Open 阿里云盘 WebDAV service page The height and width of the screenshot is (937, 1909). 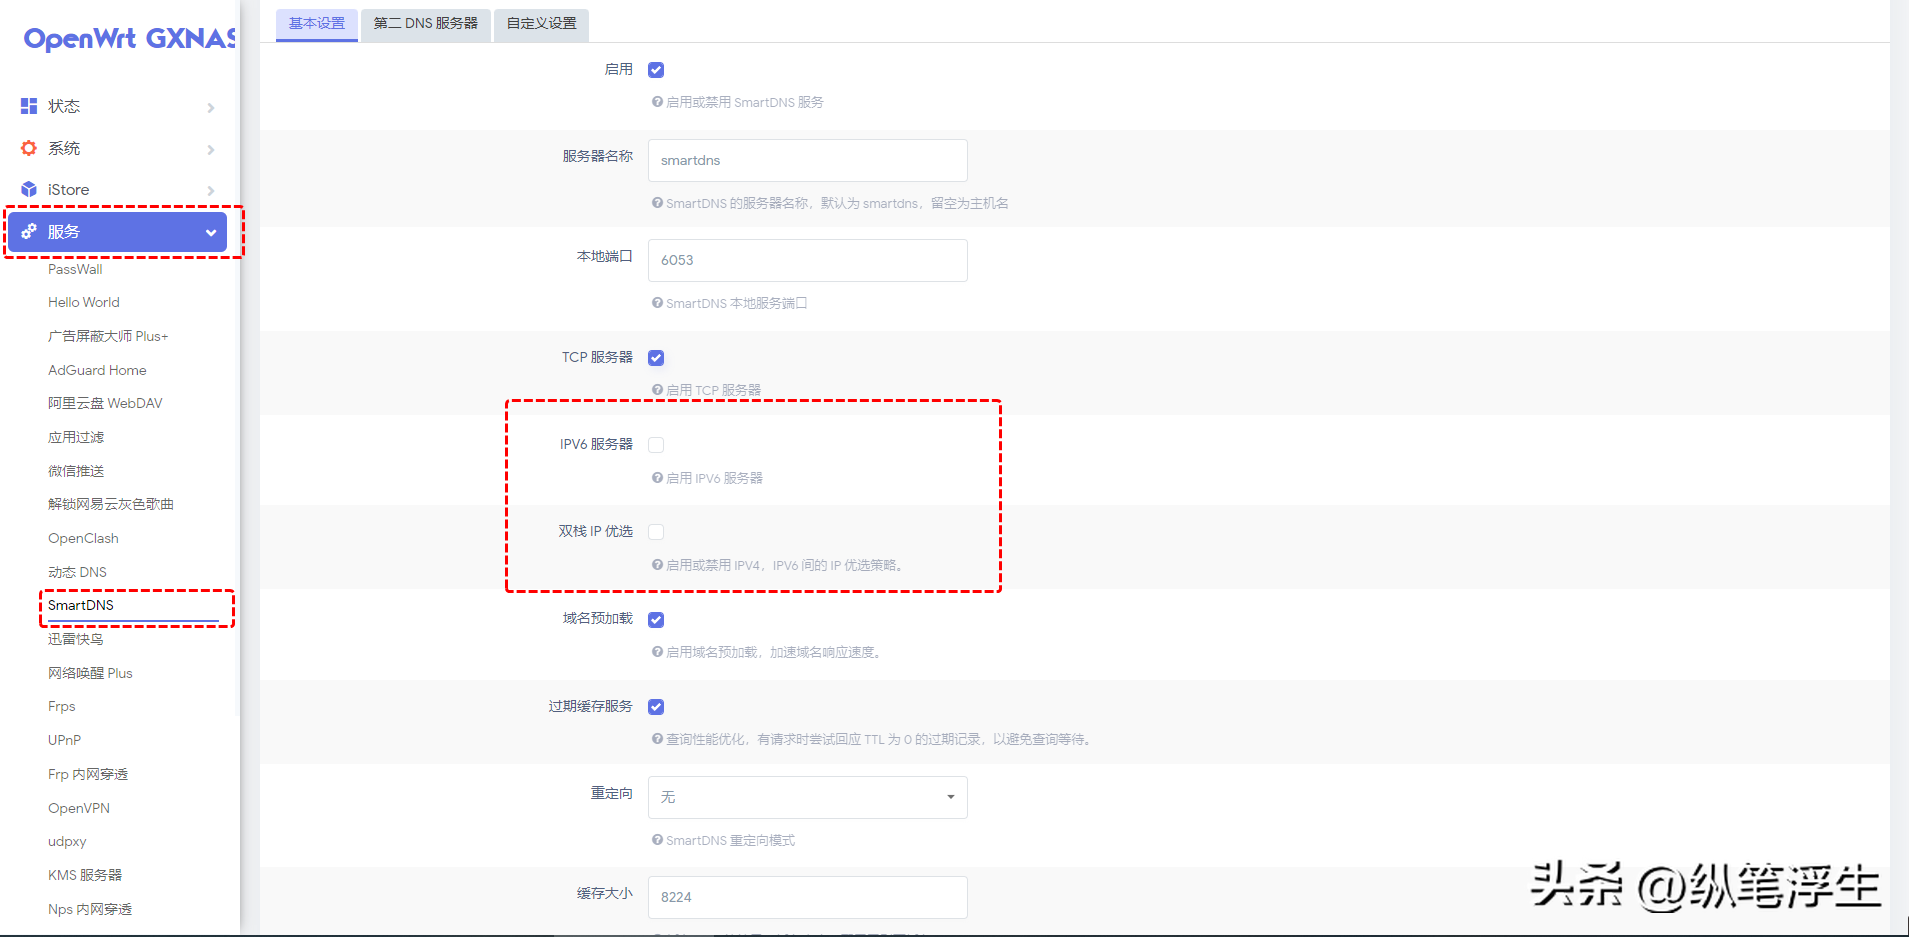point(105,403)
